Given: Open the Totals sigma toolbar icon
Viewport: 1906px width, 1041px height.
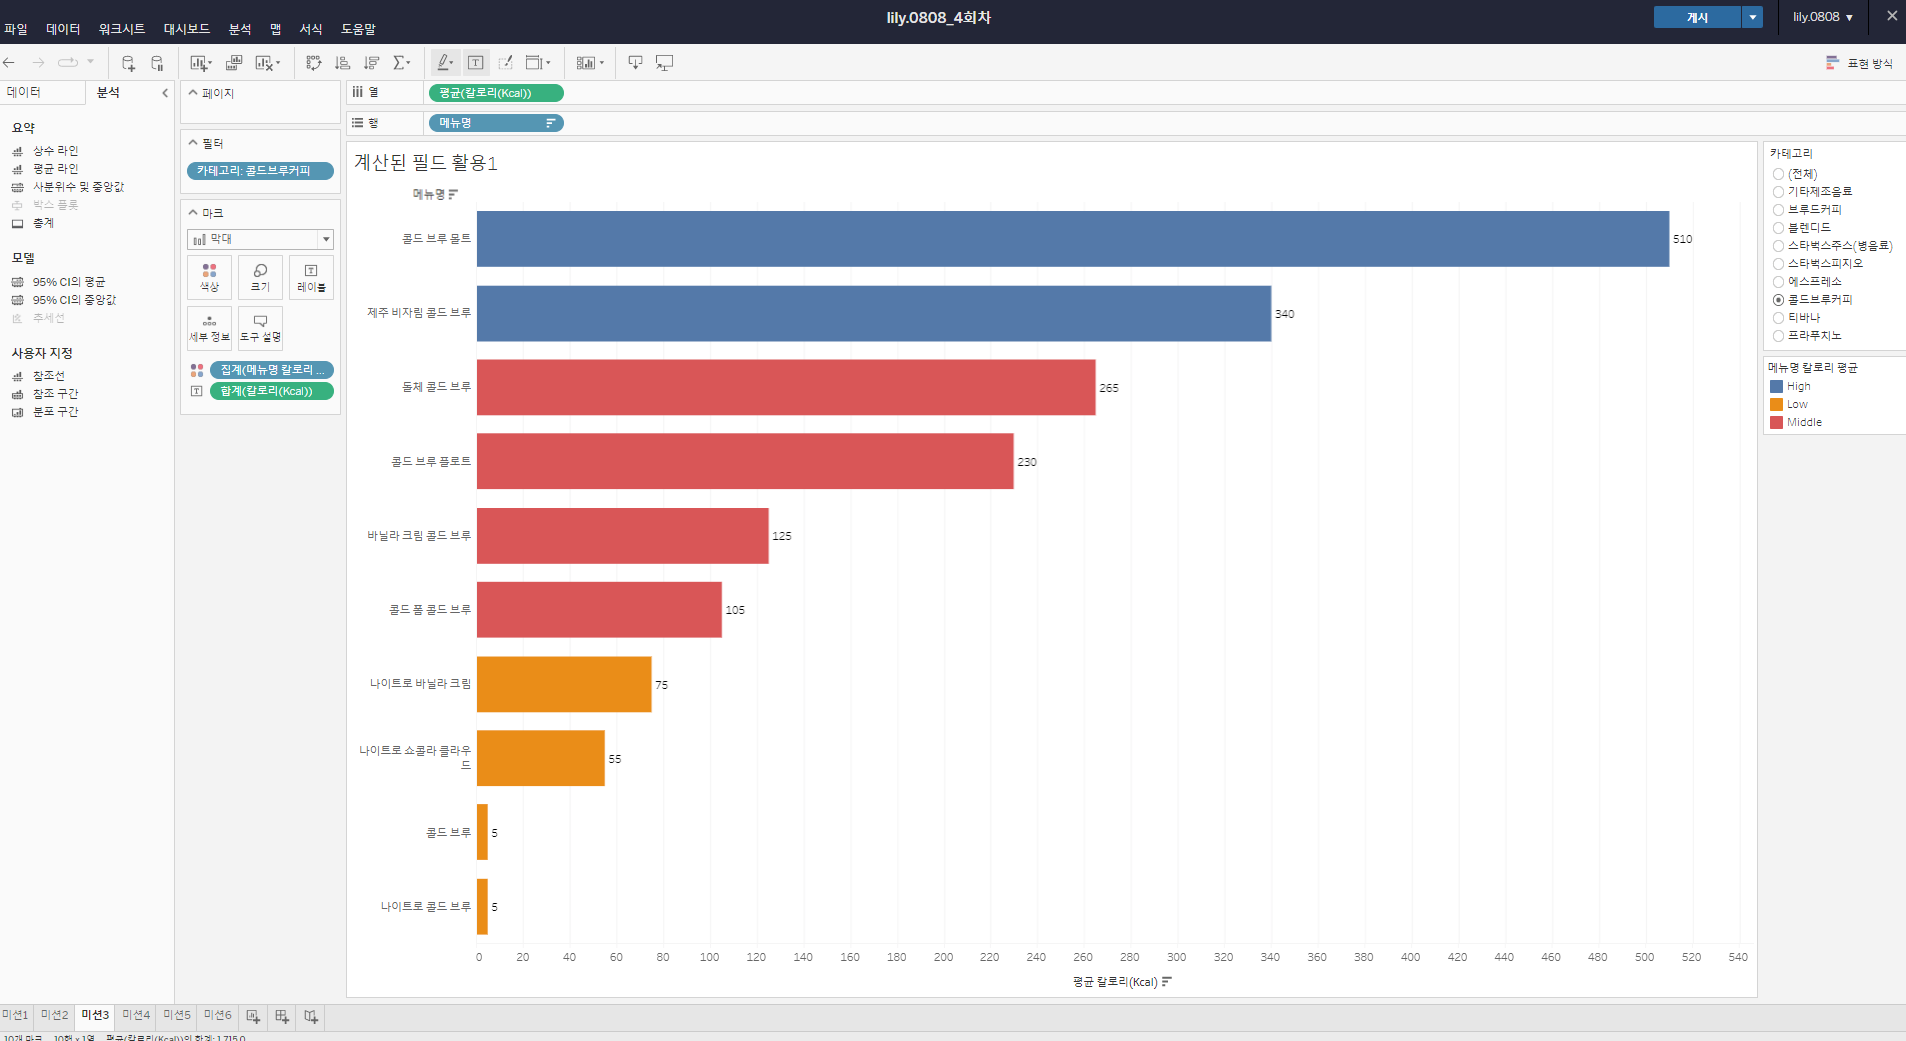Looking at the screenshot, I should (401, 63).
